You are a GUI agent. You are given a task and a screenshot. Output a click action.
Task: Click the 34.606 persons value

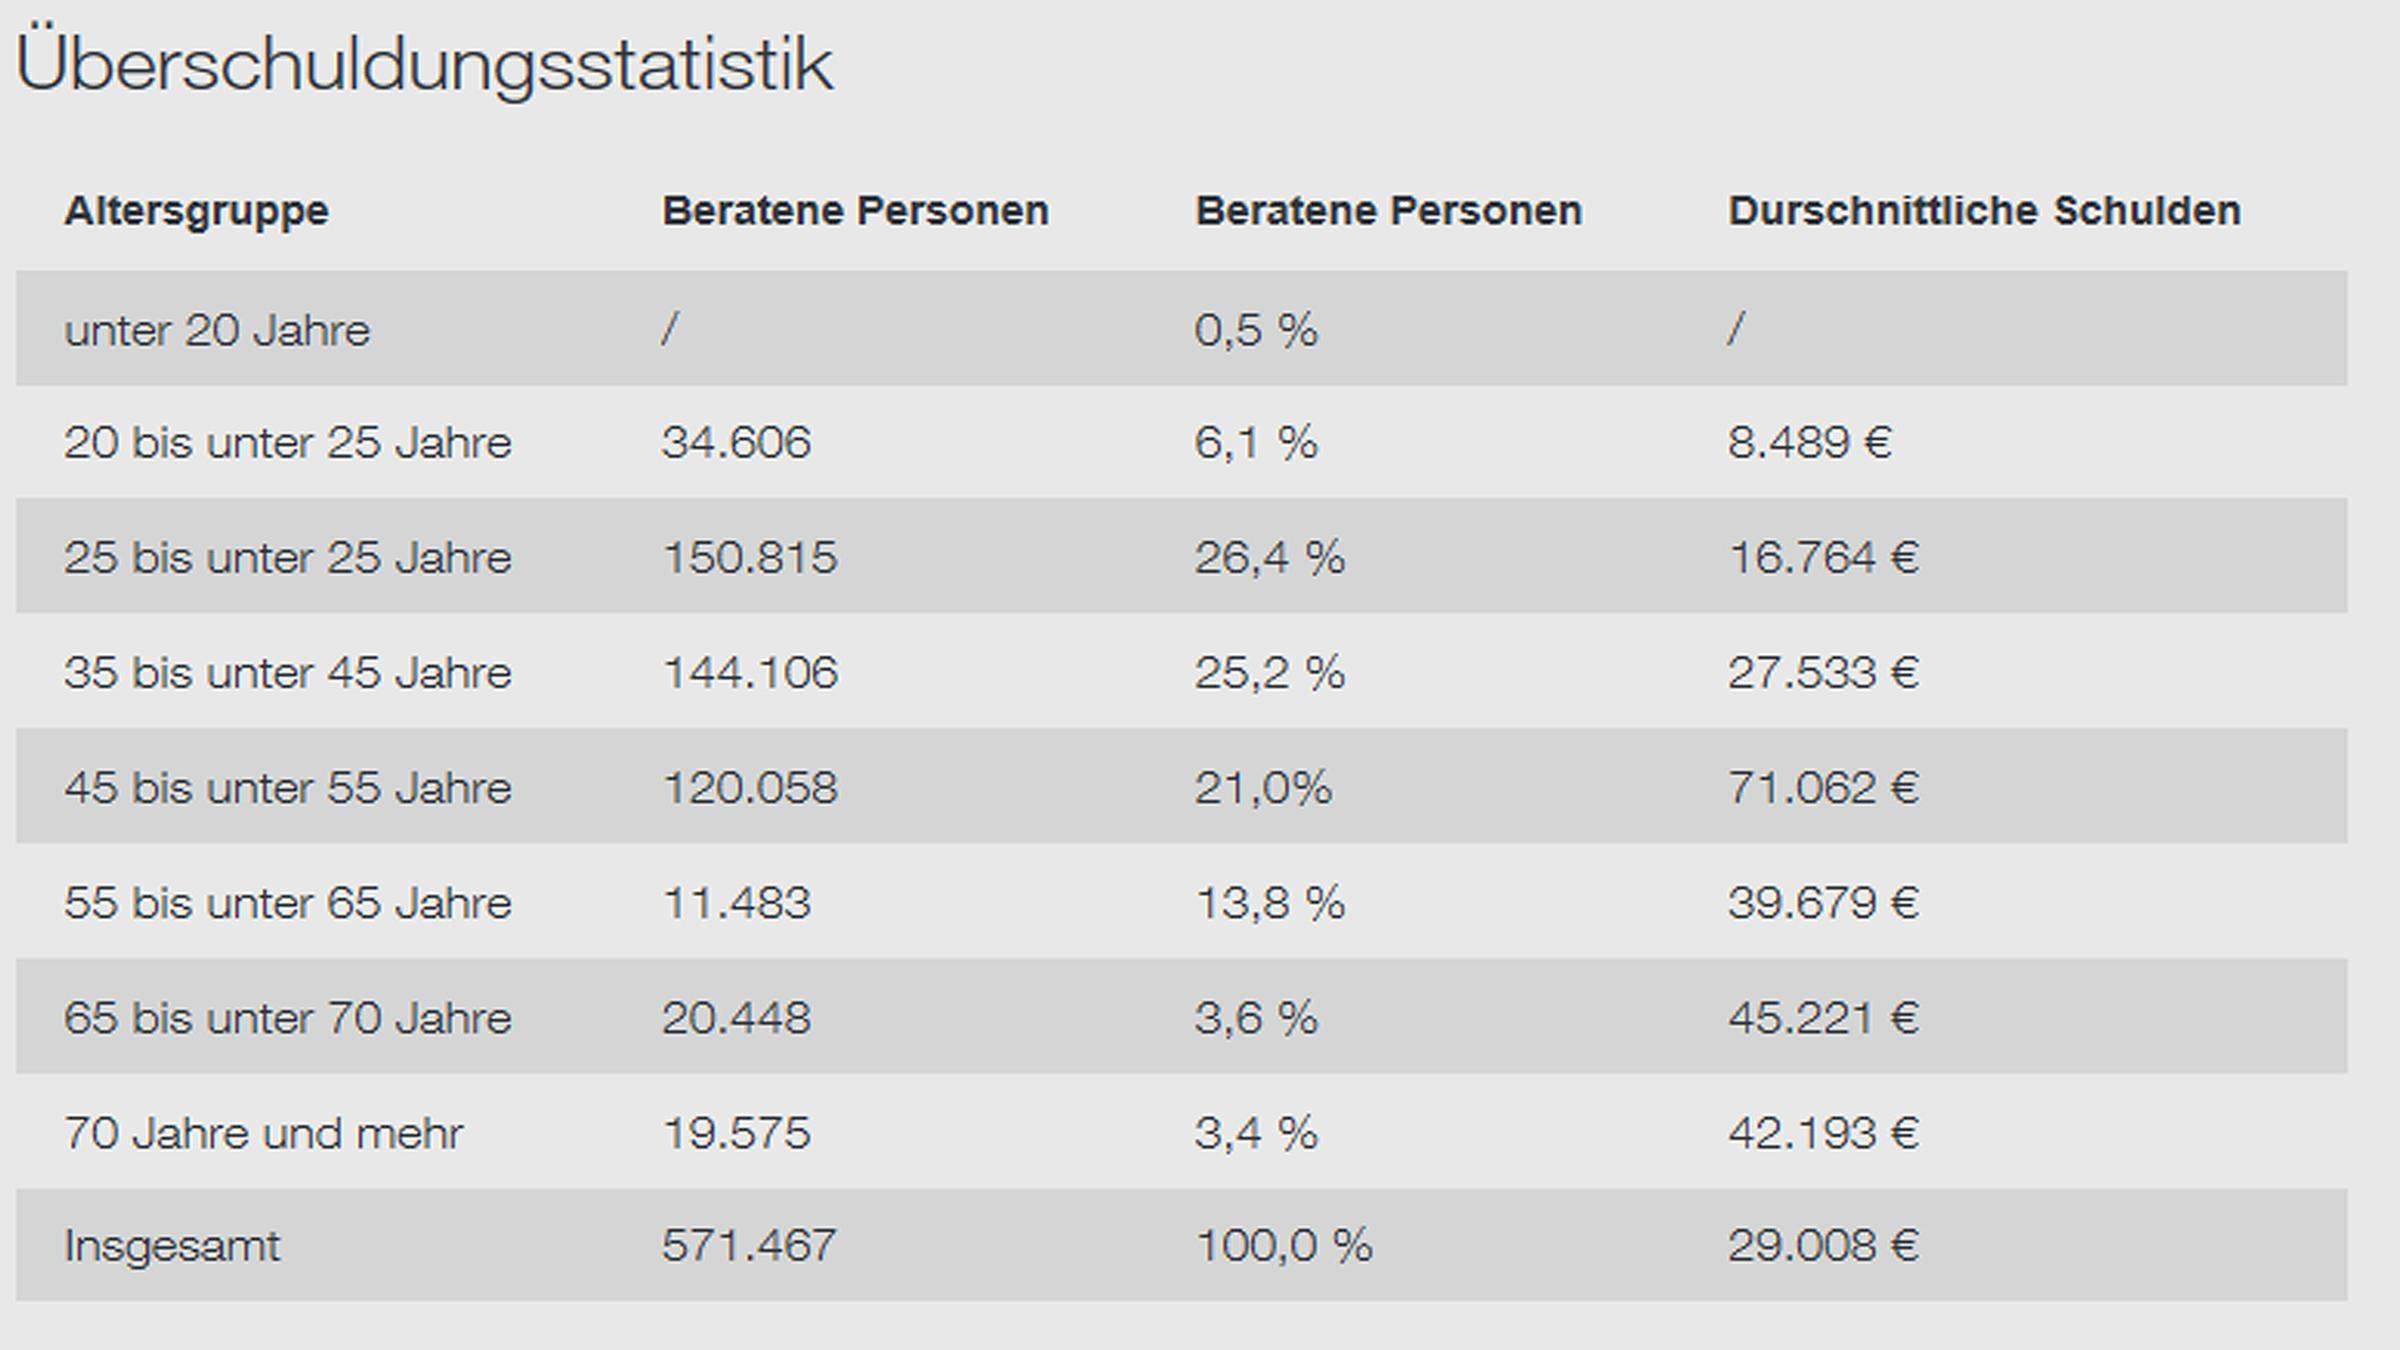736,443
